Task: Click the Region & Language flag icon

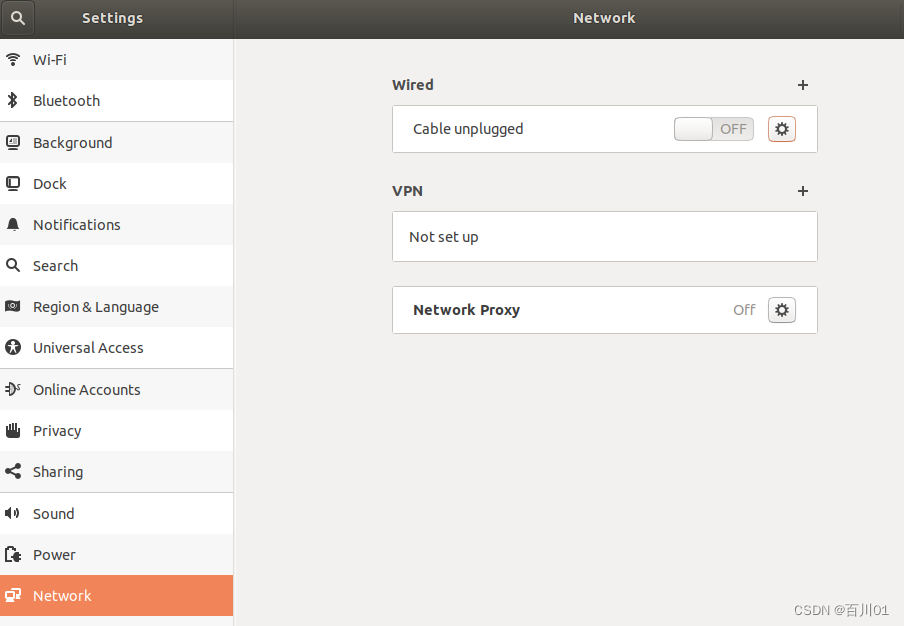Action: [x=13, y=306]
